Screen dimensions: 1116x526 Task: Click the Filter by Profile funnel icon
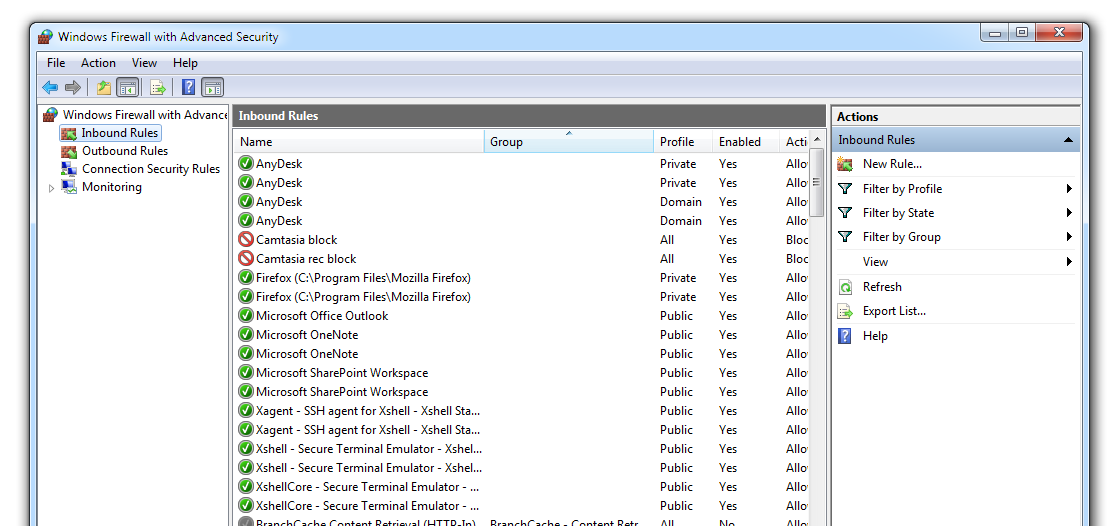[845, 189]
